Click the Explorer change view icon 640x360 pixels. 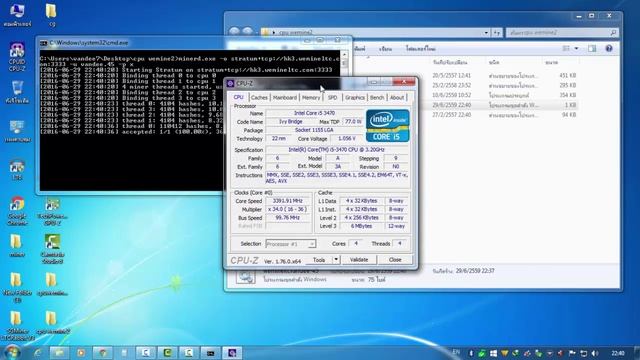click(x=566, y=49)
